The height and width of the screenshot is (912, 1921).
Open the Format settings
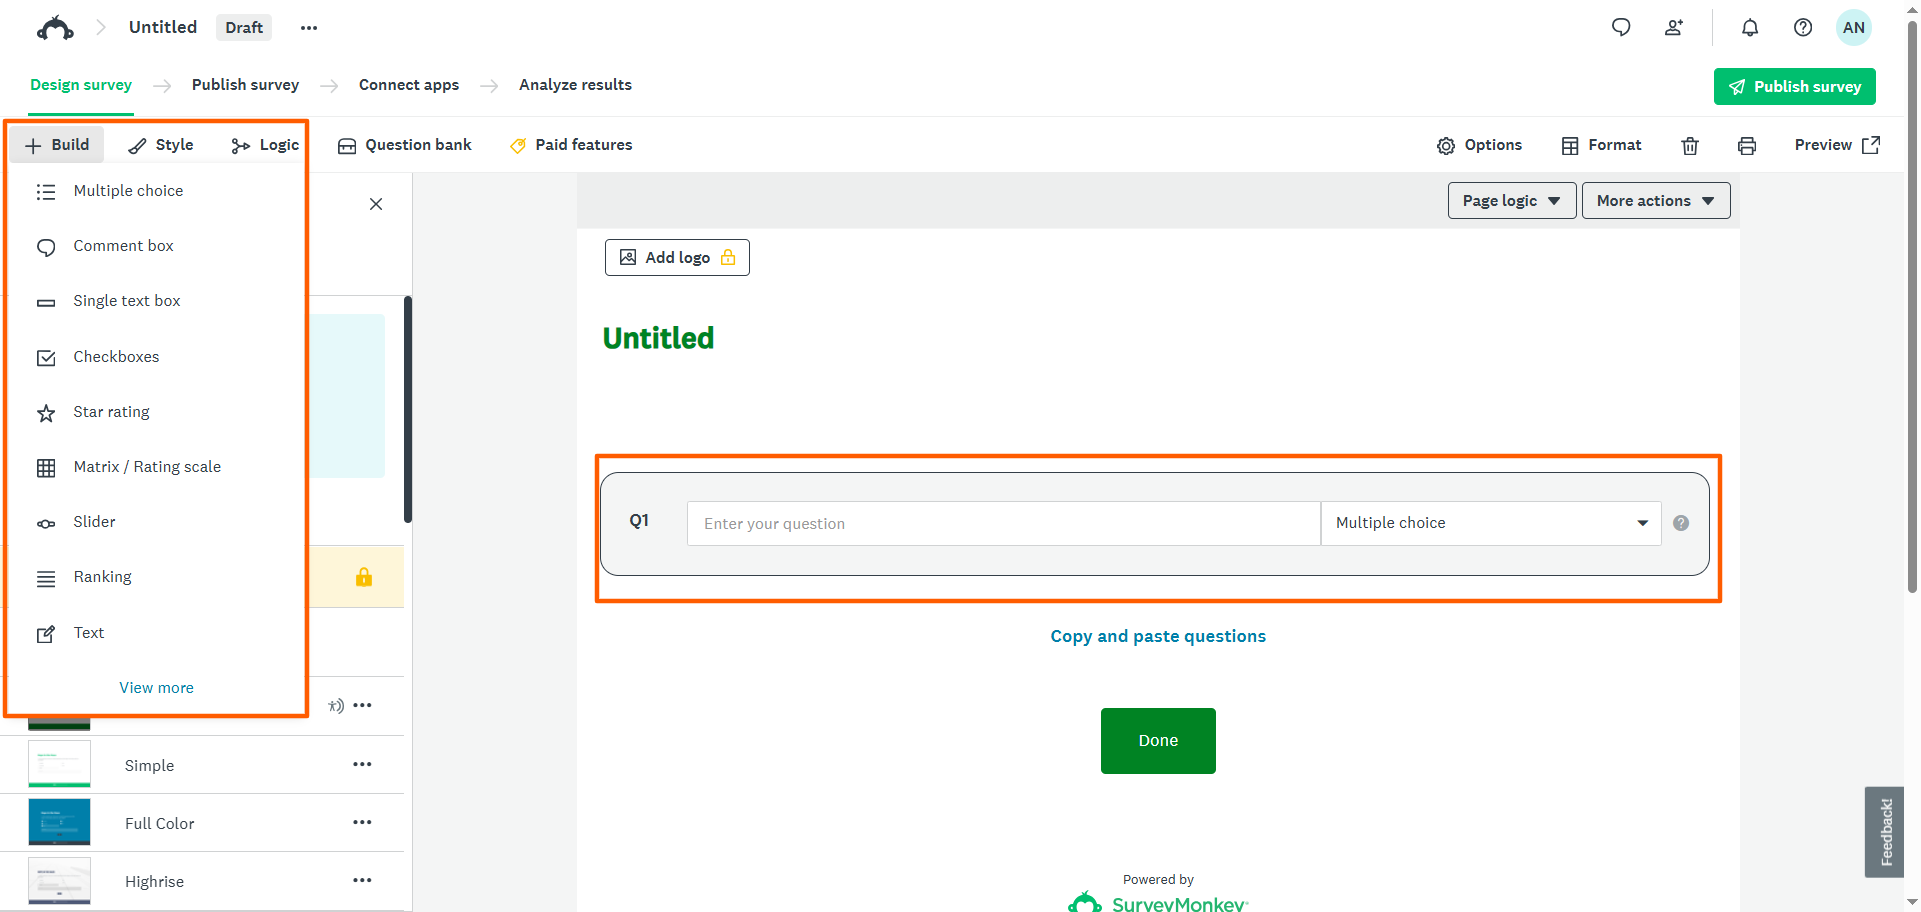coord(1601,145)
